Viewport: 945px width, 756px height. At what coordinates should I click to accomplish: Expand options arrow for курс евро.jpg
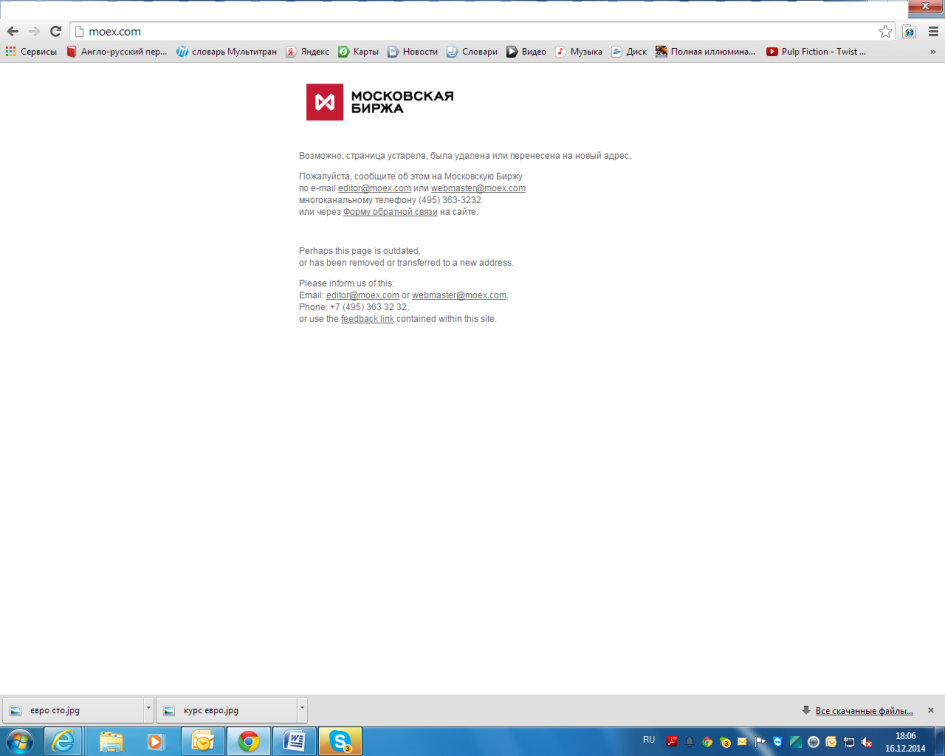(x=303, y=710)
